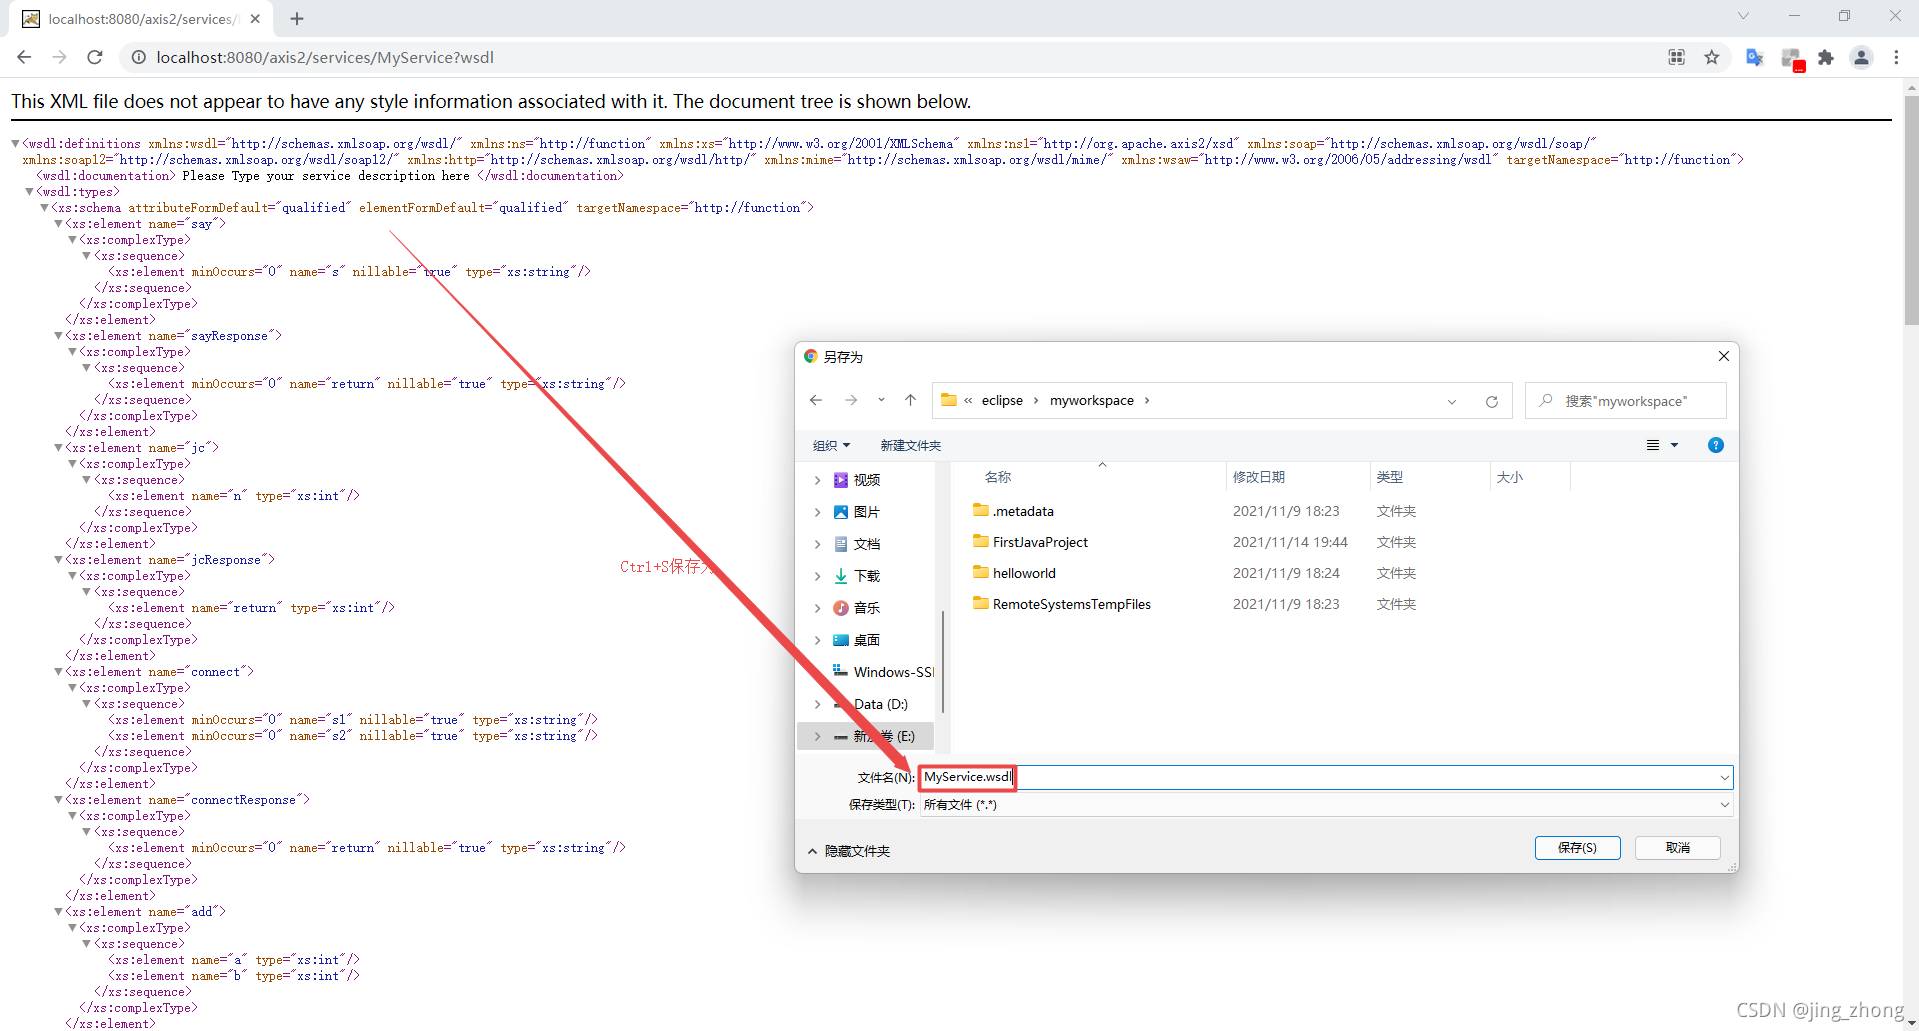The width and height of the screenshot is (1919, 1031).
Task: Select 桌面 in the navigation pane
Action: pos(866,640)
